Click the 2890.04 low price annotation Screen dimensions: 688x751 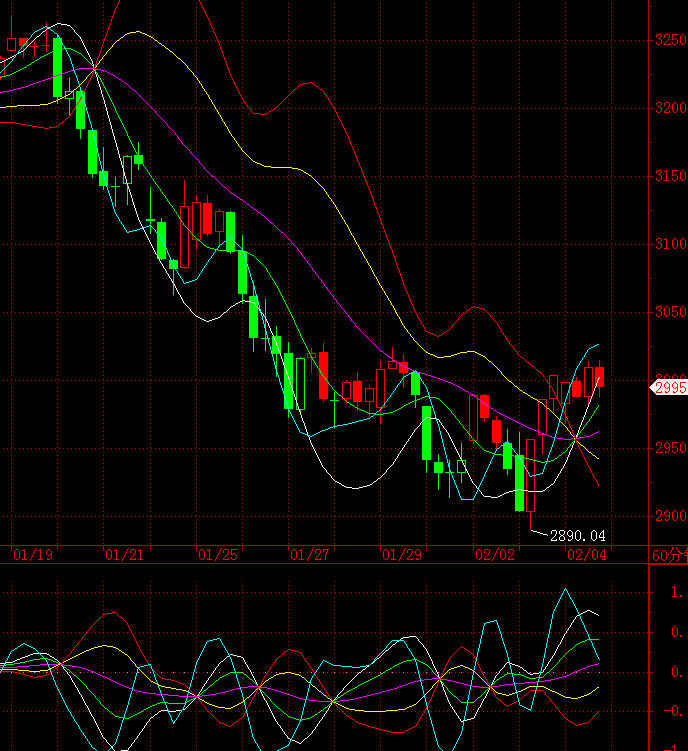pos(578,535)
